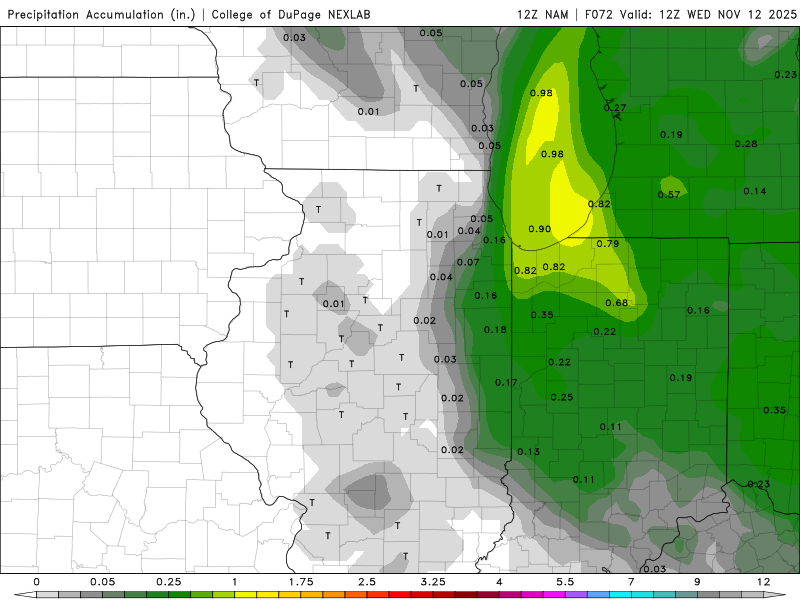The width and height of the screenshot is (800, 600).
Task: Click the 0.25 precipitation value on the map
Action: click(x=562, y=397)
